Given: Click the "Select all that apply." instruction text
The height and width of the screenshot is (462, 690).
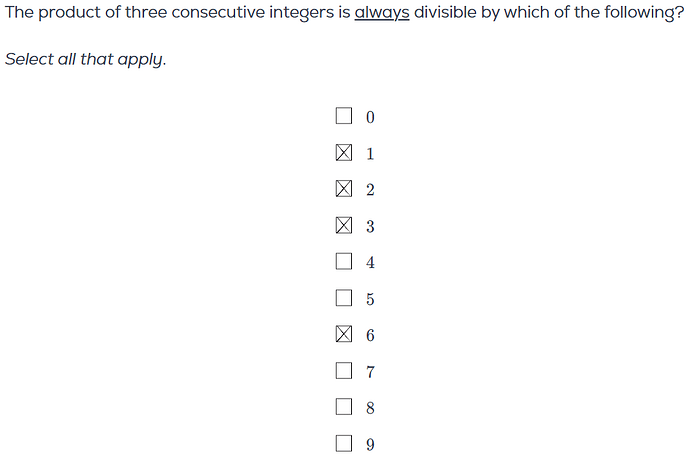Looking at the screenshot, I should coord(86,59).
